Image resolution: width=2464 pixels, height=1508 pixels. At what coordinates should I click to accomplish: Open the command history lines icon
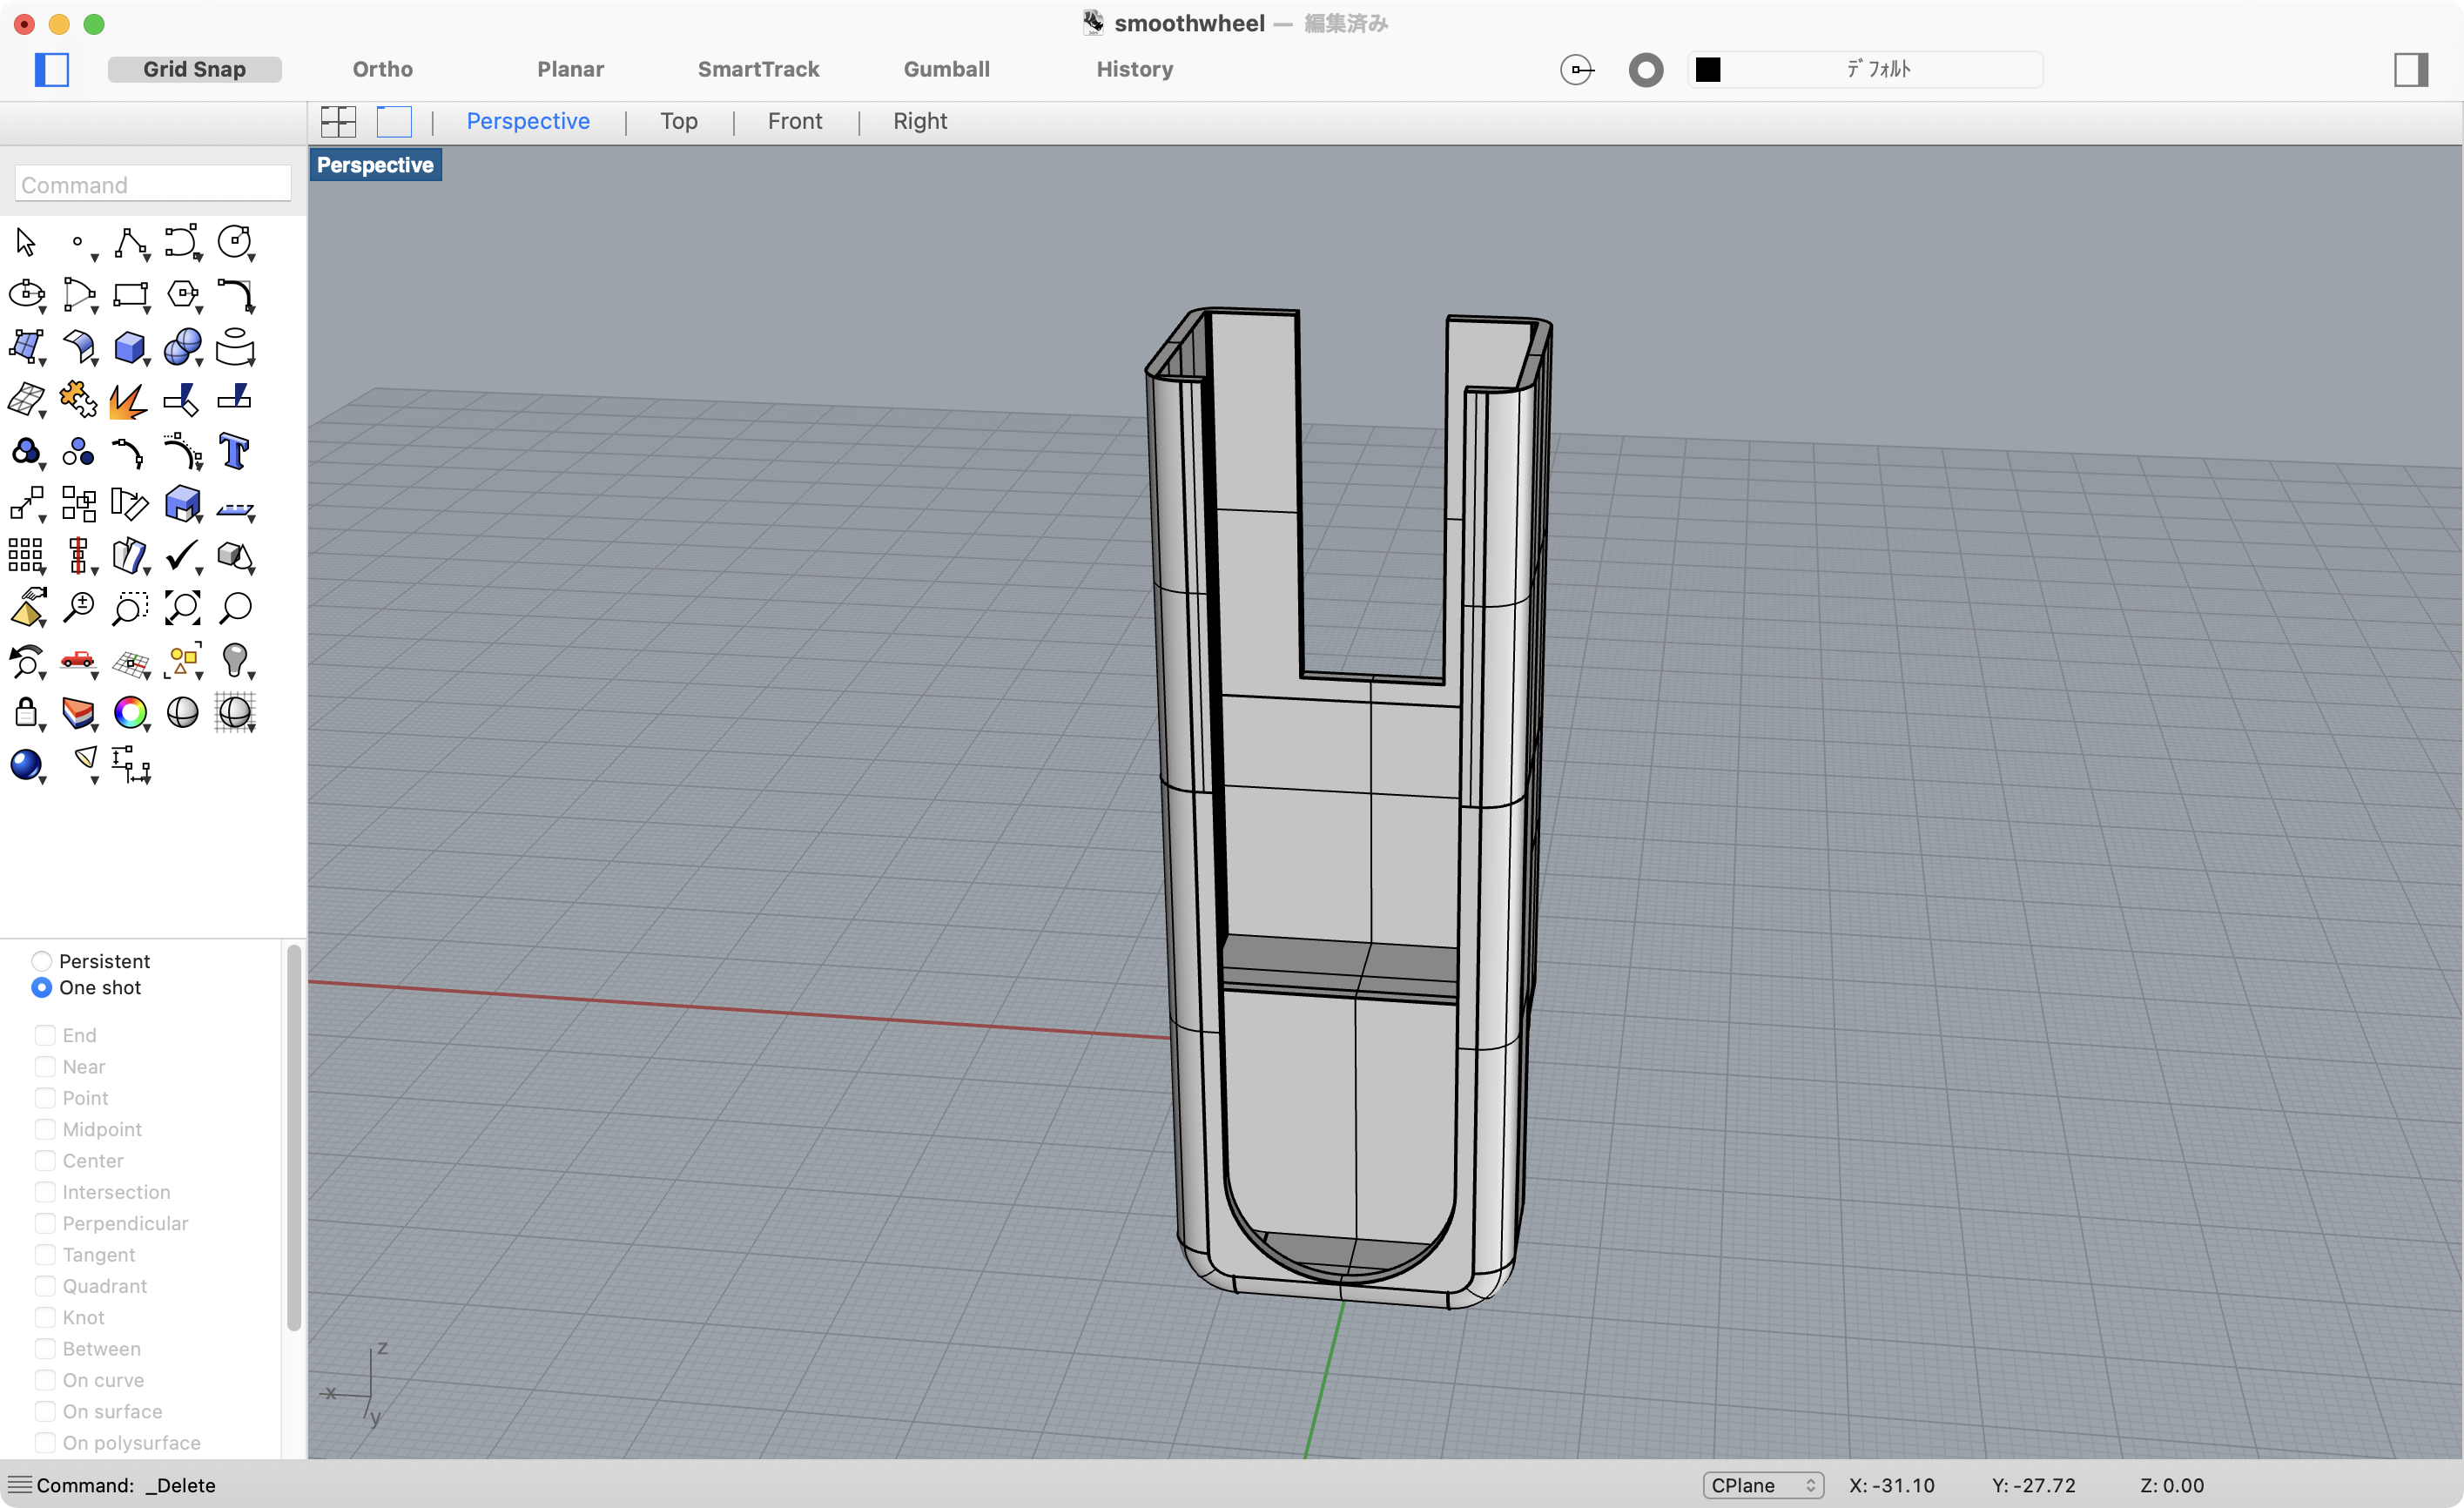point(19,1485)
